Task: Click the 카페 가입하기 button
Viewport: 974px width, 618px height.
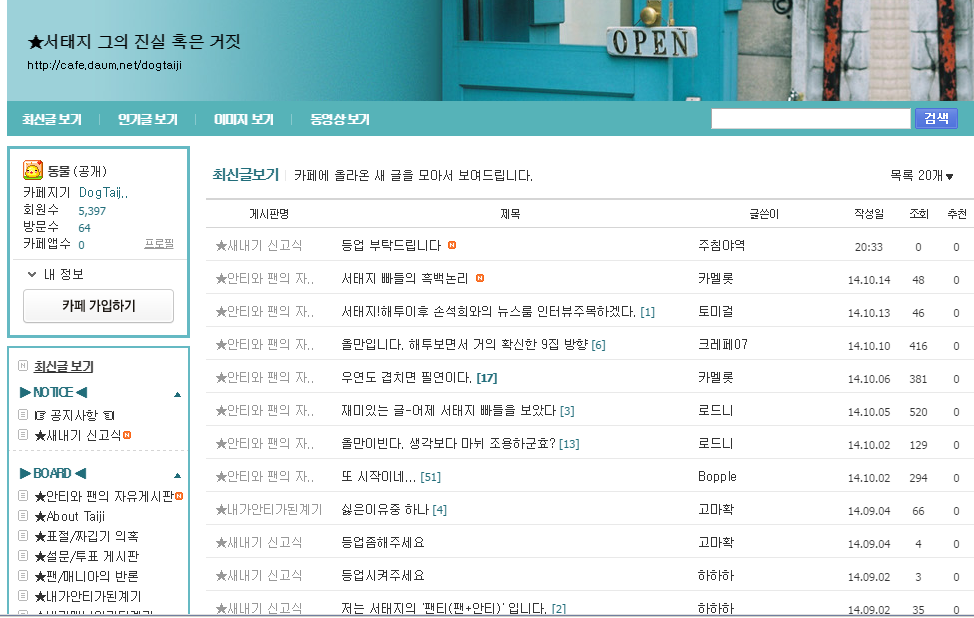Action: [98, 306]
